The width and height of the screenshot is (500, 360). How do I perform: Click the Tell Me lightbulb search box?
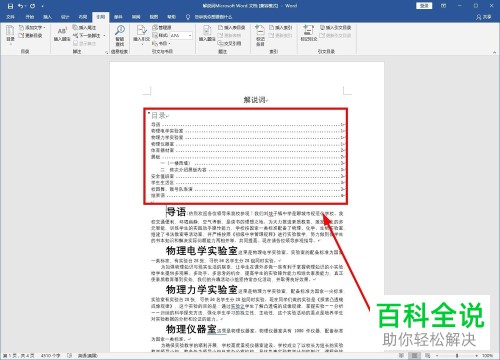209,17
